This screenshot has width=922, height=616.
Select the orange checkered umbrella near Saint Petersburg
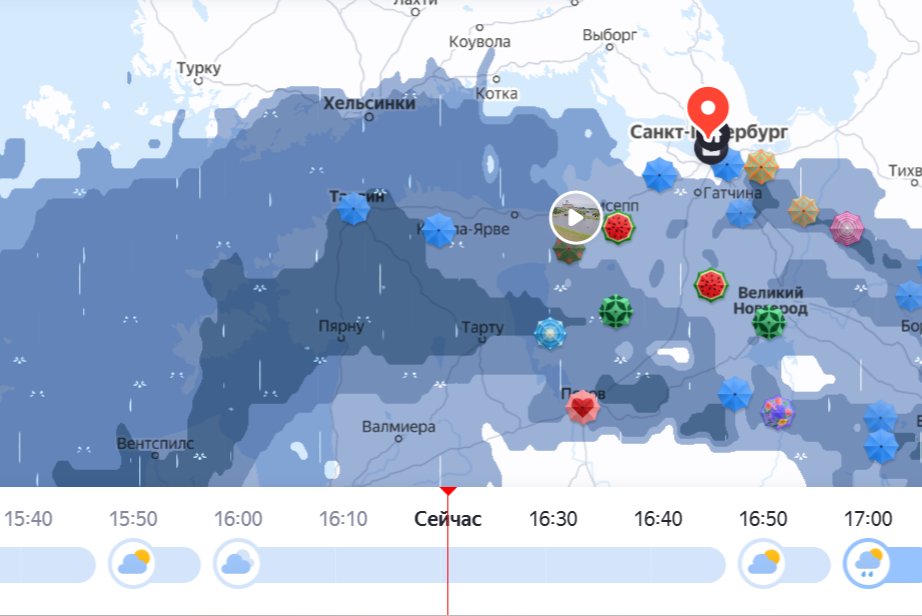[x=761, y=166]
